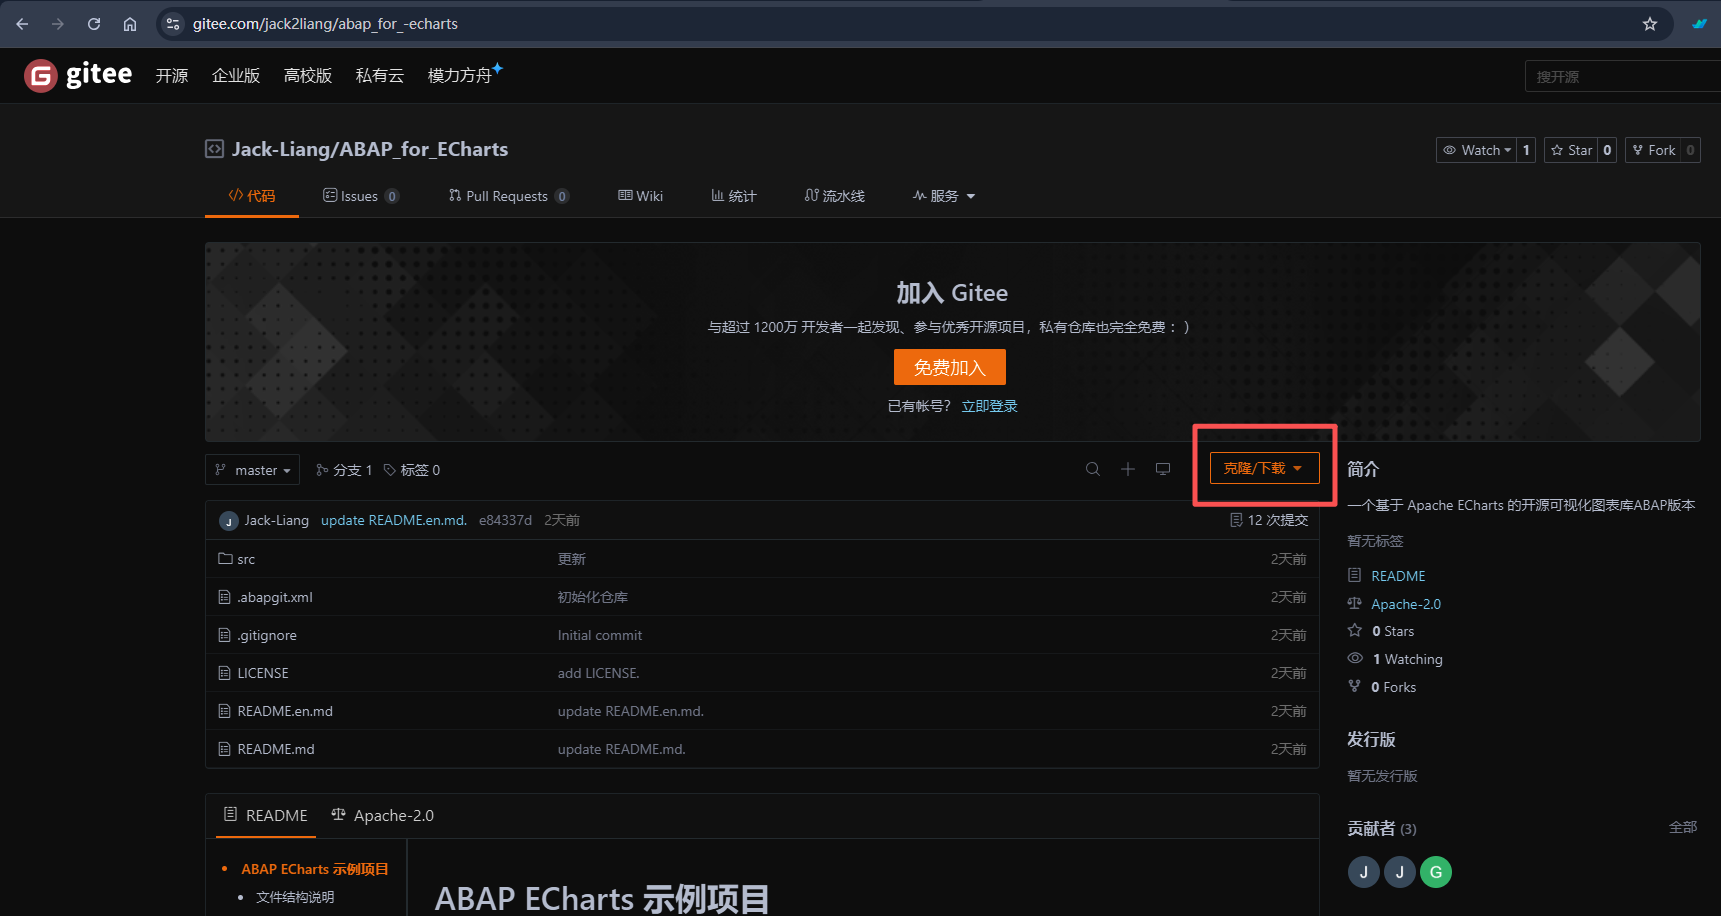Screen dimensions: 1721x916
Task: Click 标签 0 tags link
Action: tap(412, 470)
